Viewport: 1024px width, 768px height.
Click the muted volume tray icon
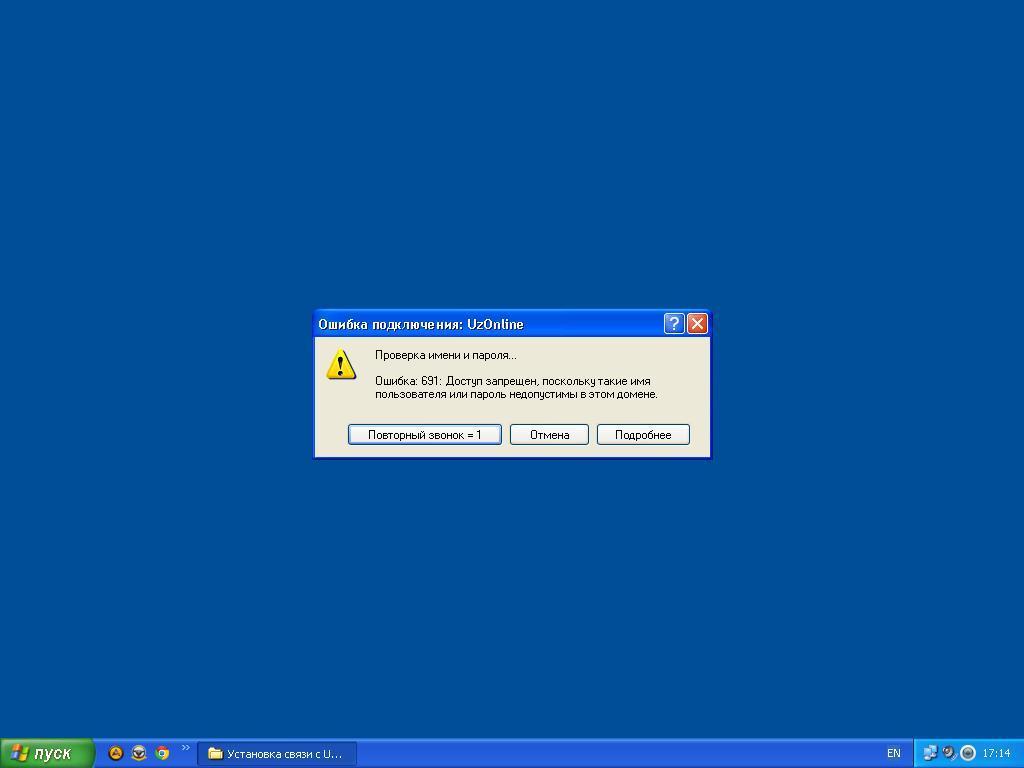pos(949,753)
